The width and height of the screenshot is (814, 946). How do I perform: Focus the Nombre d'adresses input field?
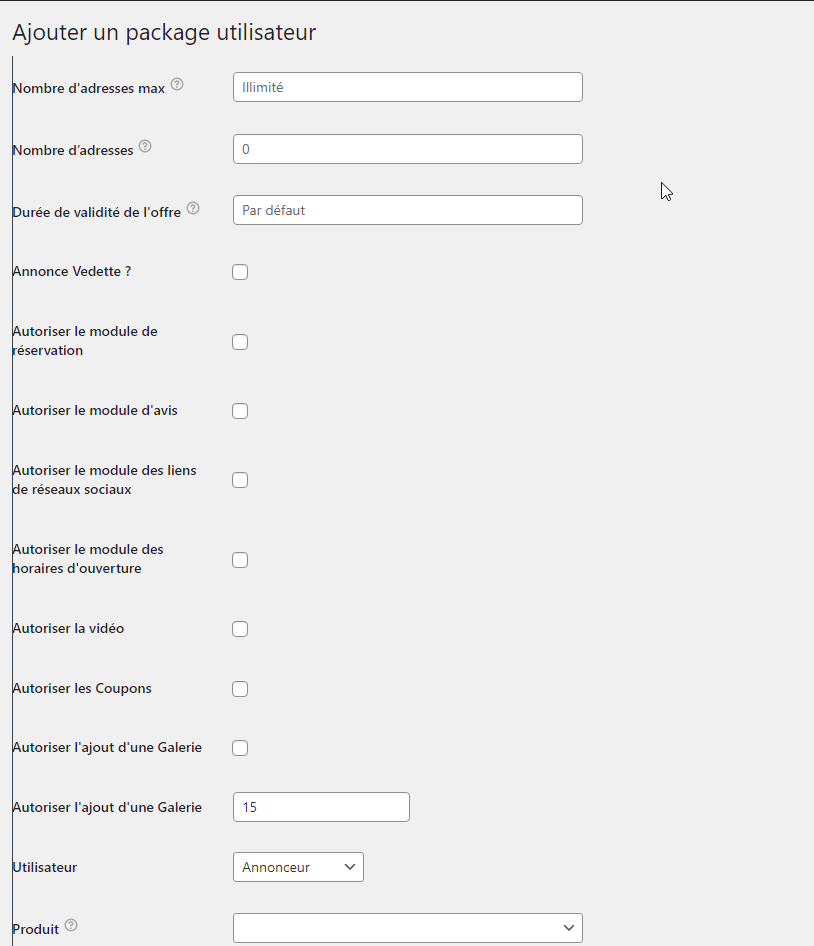(x=407, y=149)
